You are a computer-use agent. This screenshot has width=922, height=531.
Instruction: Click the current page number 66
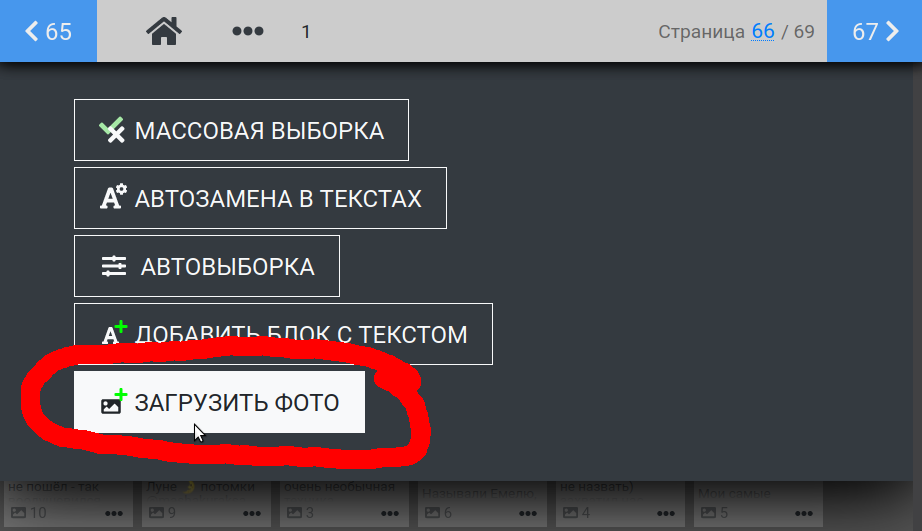click(763, 32)
